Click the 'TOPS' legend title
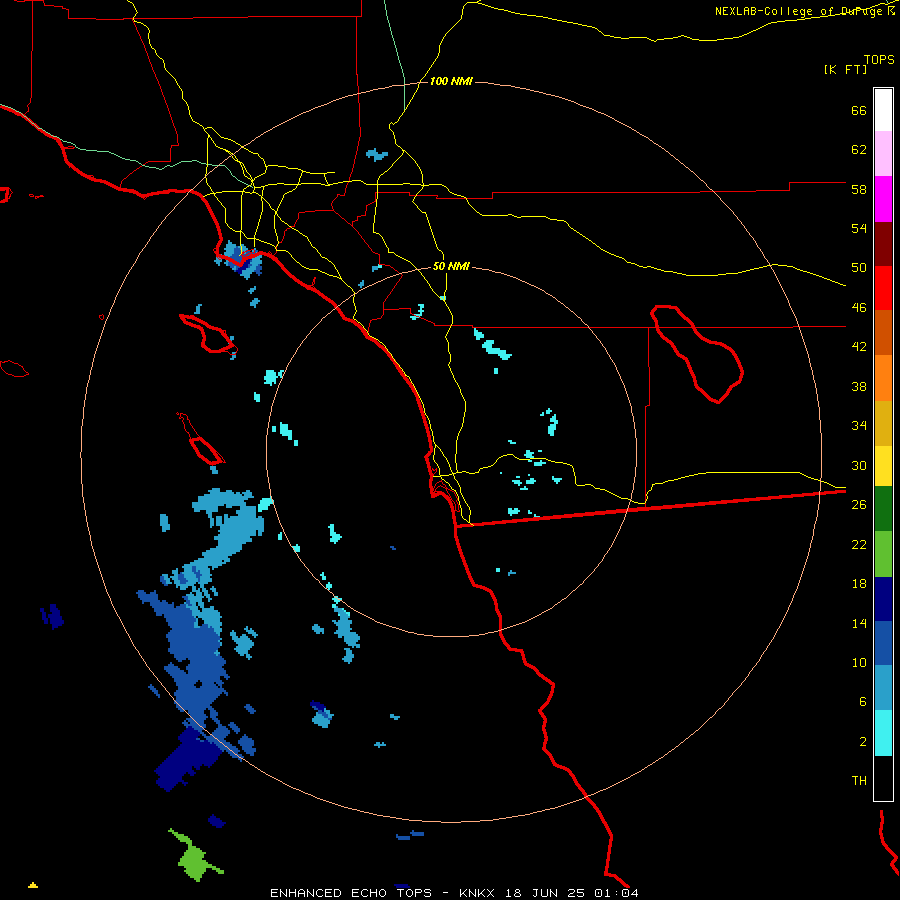 879,59
